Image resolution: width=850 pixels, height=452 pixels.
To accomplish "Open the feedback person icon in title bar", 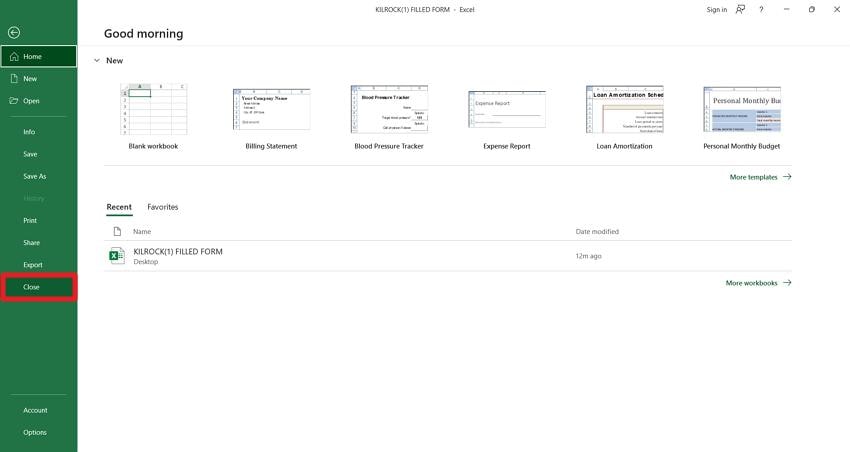I will [740, 10].
